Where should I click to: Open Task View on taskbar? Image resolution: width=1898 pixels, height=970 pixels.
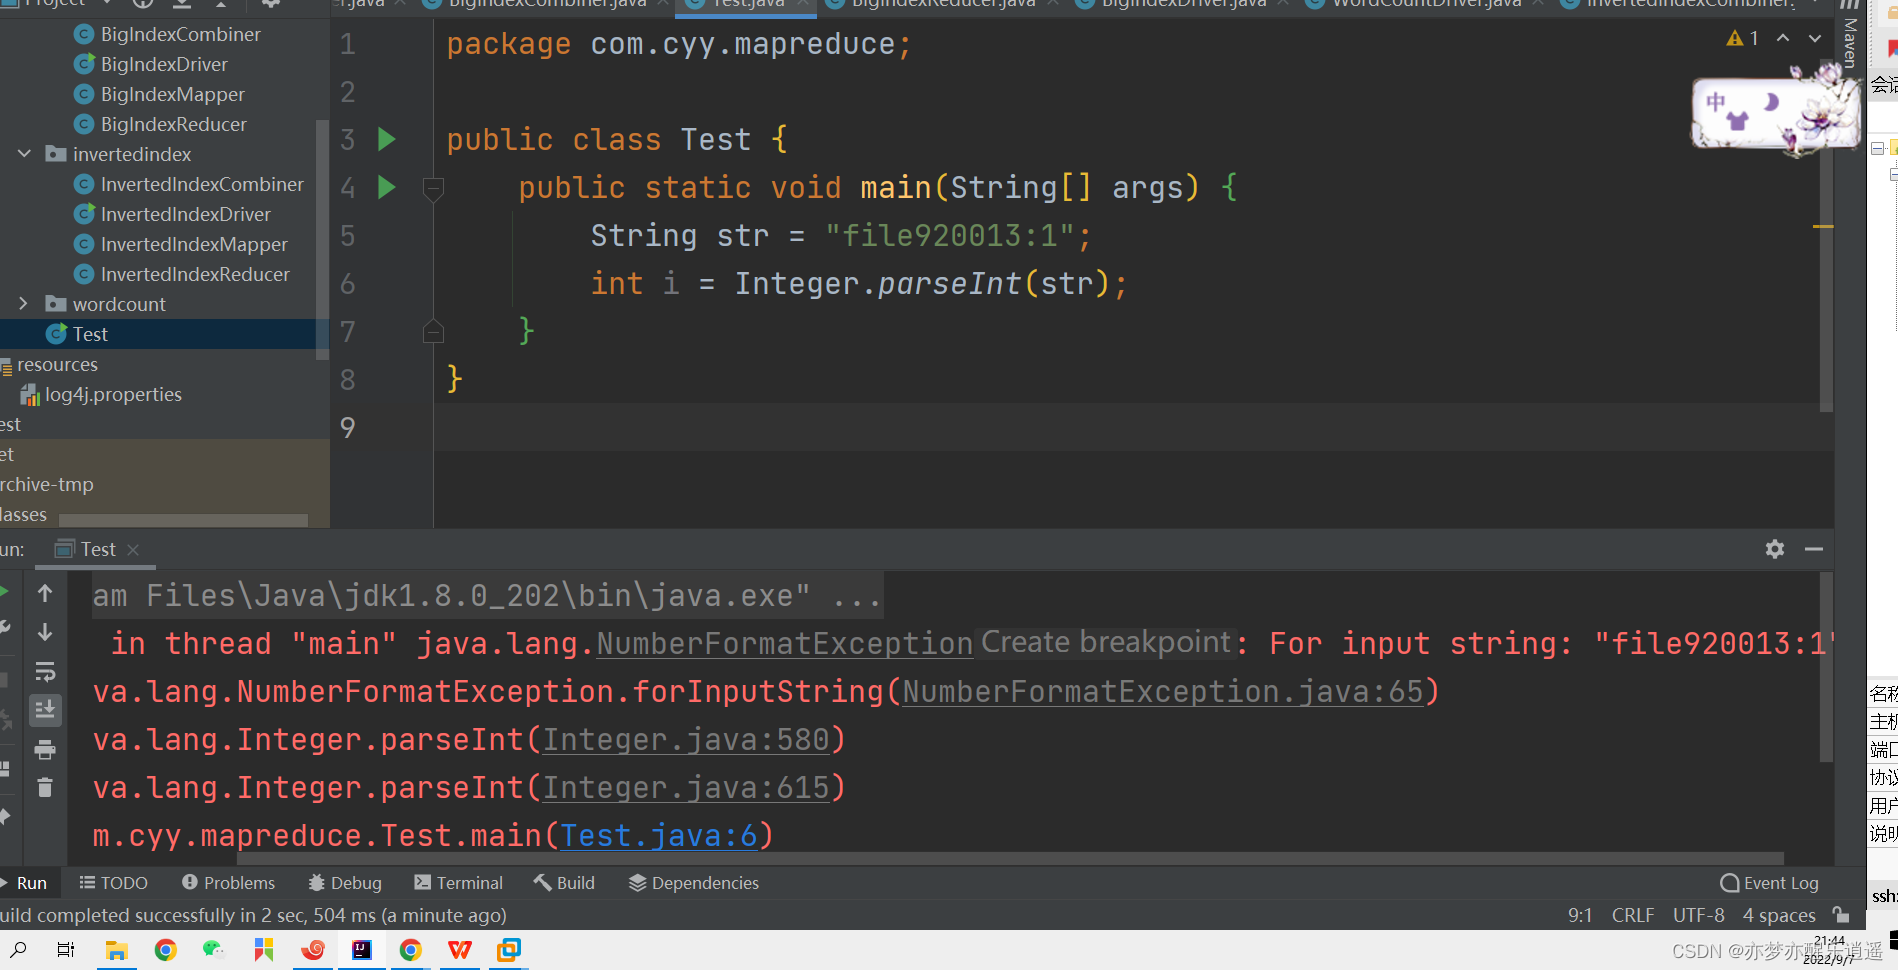click(x=66, y=950)
